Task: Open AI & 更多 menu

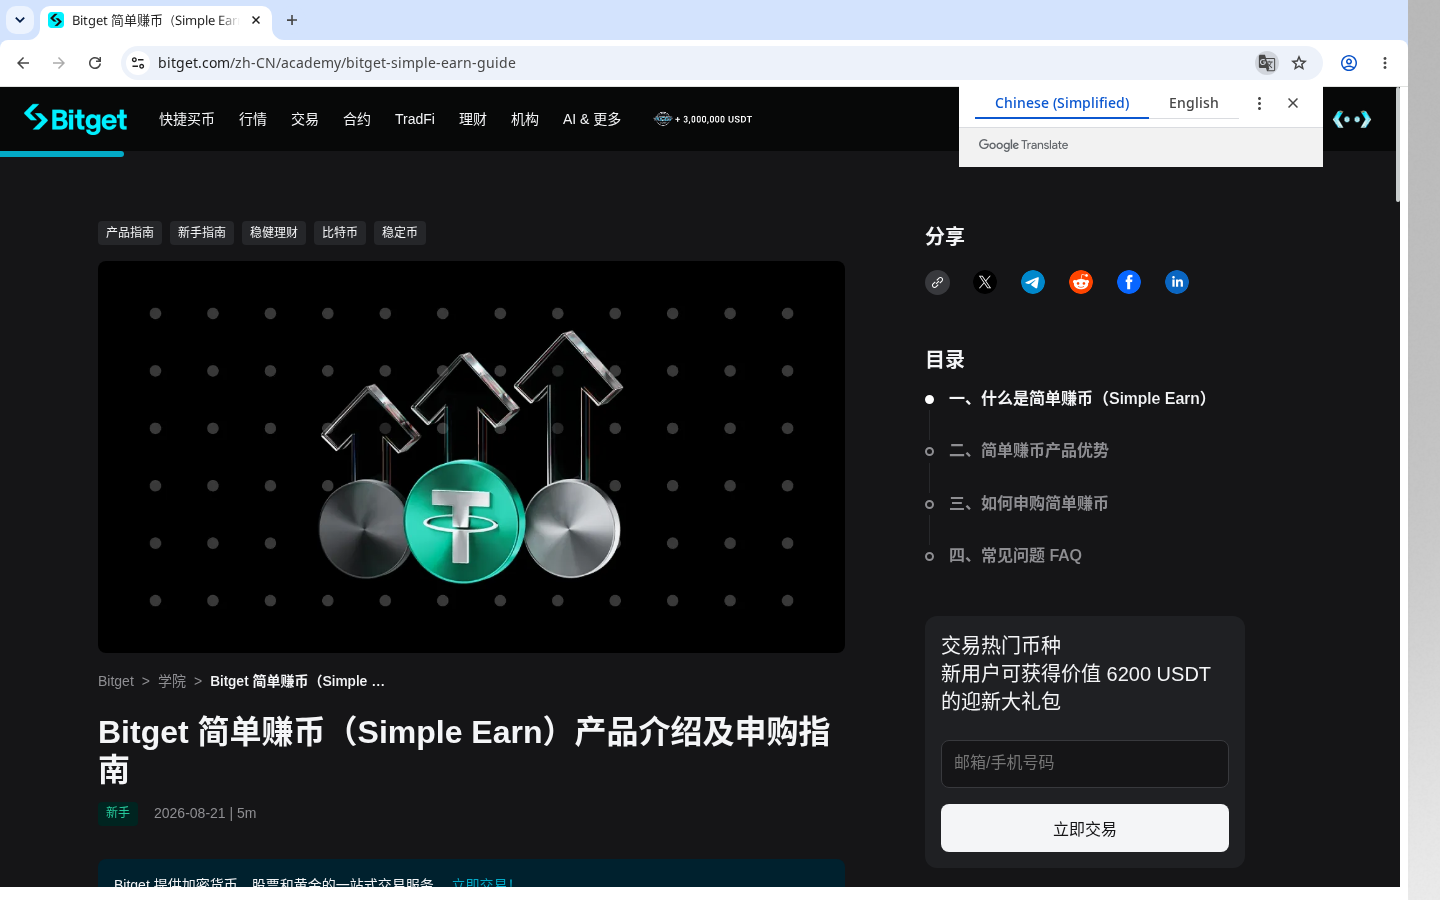Action: pos(592,119)
